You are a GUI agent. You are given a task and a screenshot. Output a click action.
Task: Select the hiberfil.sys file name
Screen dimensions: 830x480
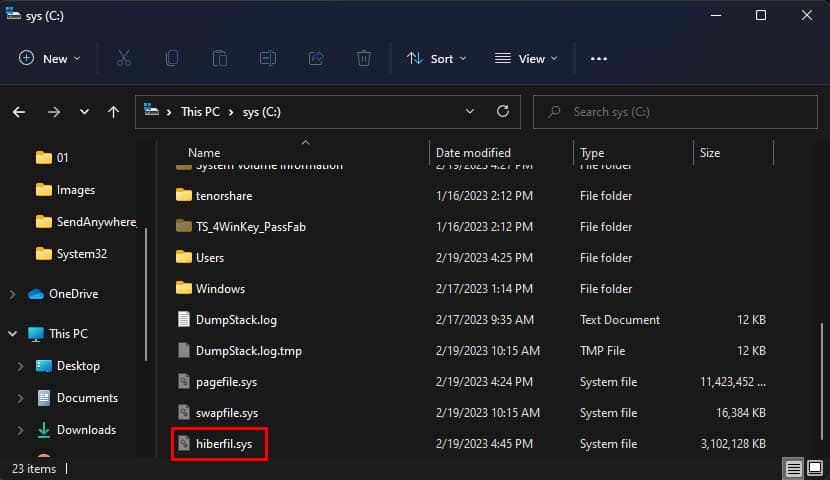(x=224, y=443)
